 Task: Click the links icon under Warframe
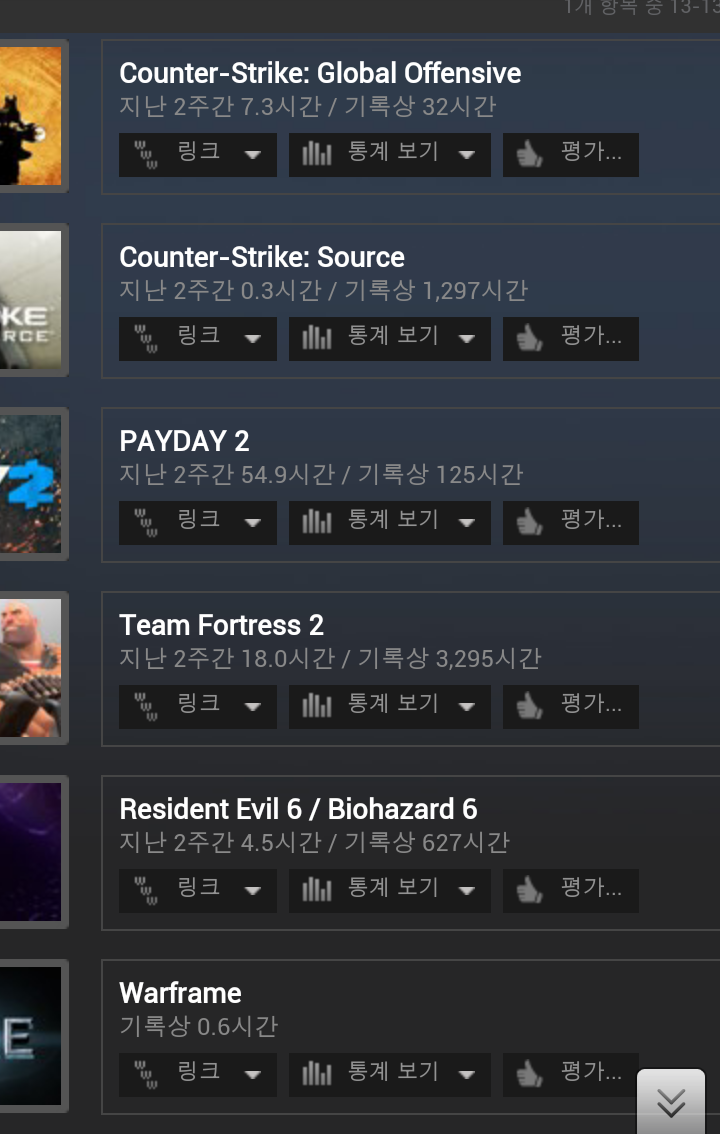(147, 1074)
